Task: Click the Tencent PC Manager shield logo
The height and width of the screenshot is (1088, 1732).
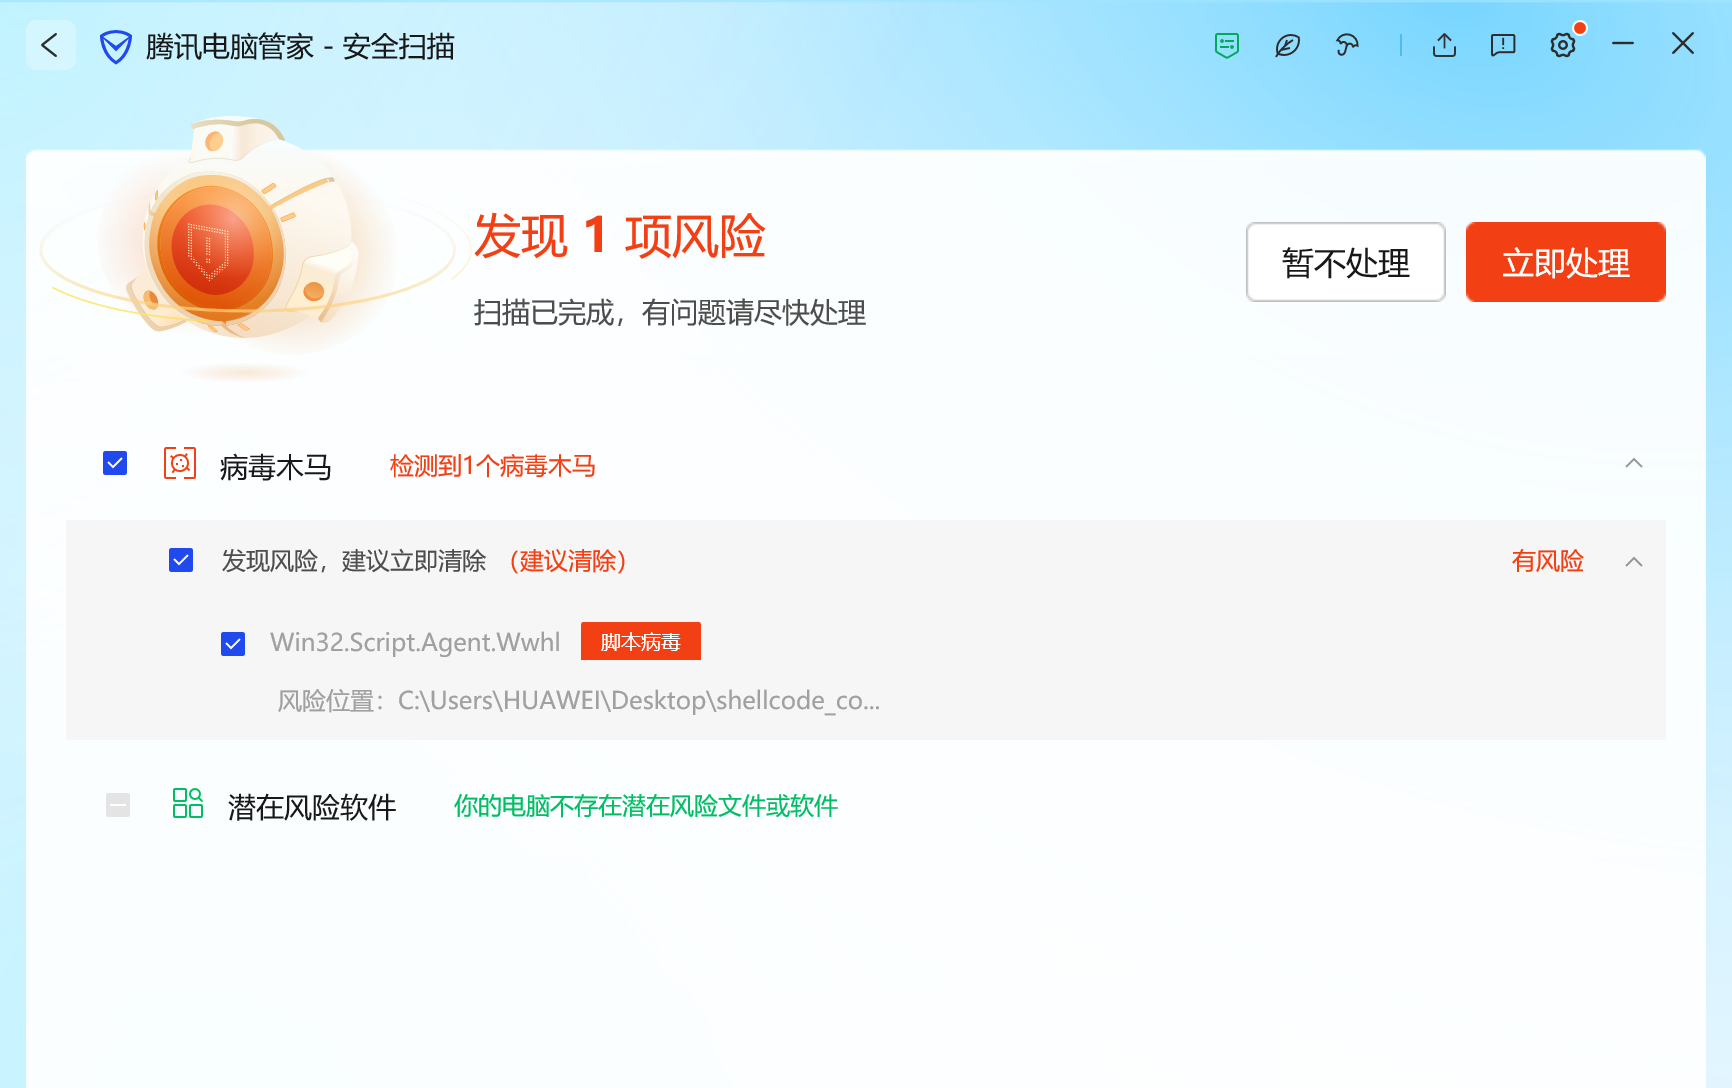Action: [x=116, y=47]
